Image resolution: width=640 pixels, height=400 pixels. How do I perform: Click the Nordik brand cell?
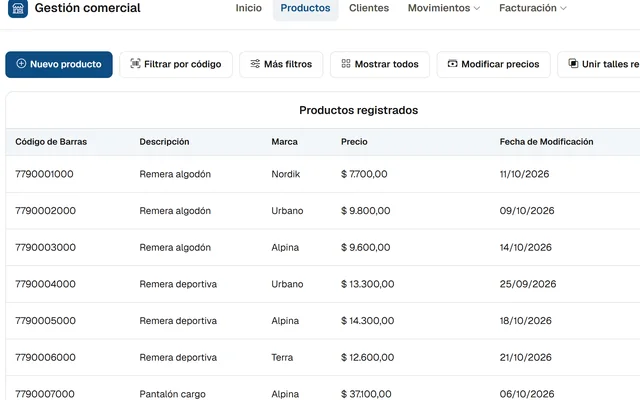tap(286, 174)
